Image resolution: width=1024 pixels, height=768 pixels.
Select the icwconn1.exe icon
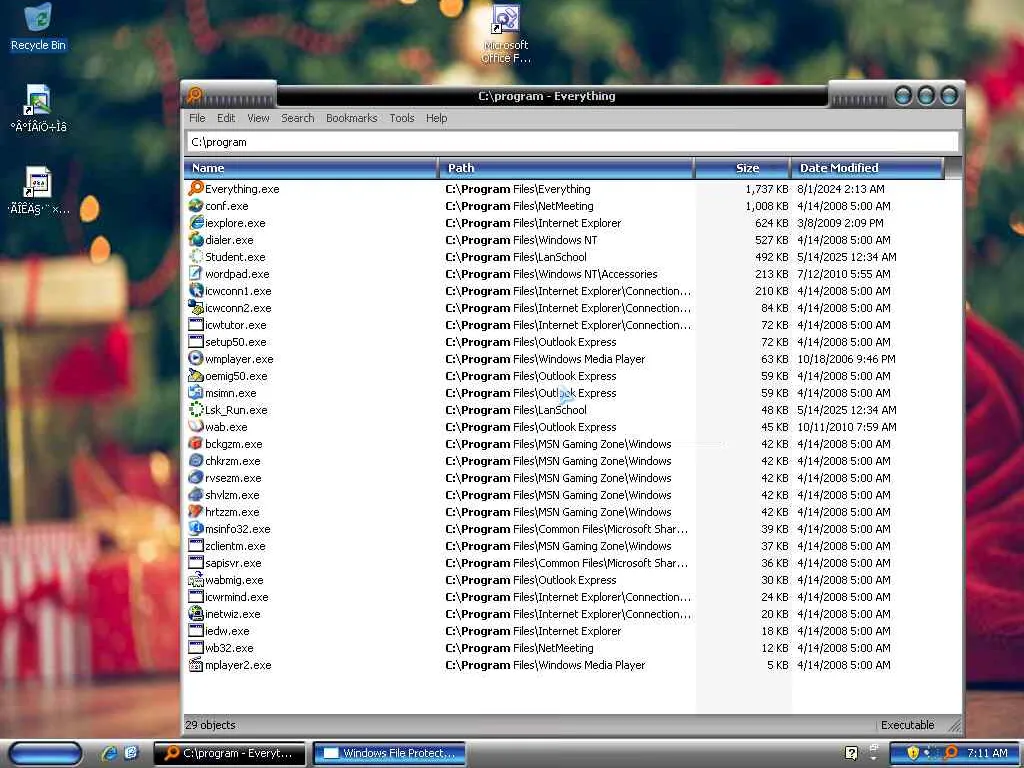196,291
